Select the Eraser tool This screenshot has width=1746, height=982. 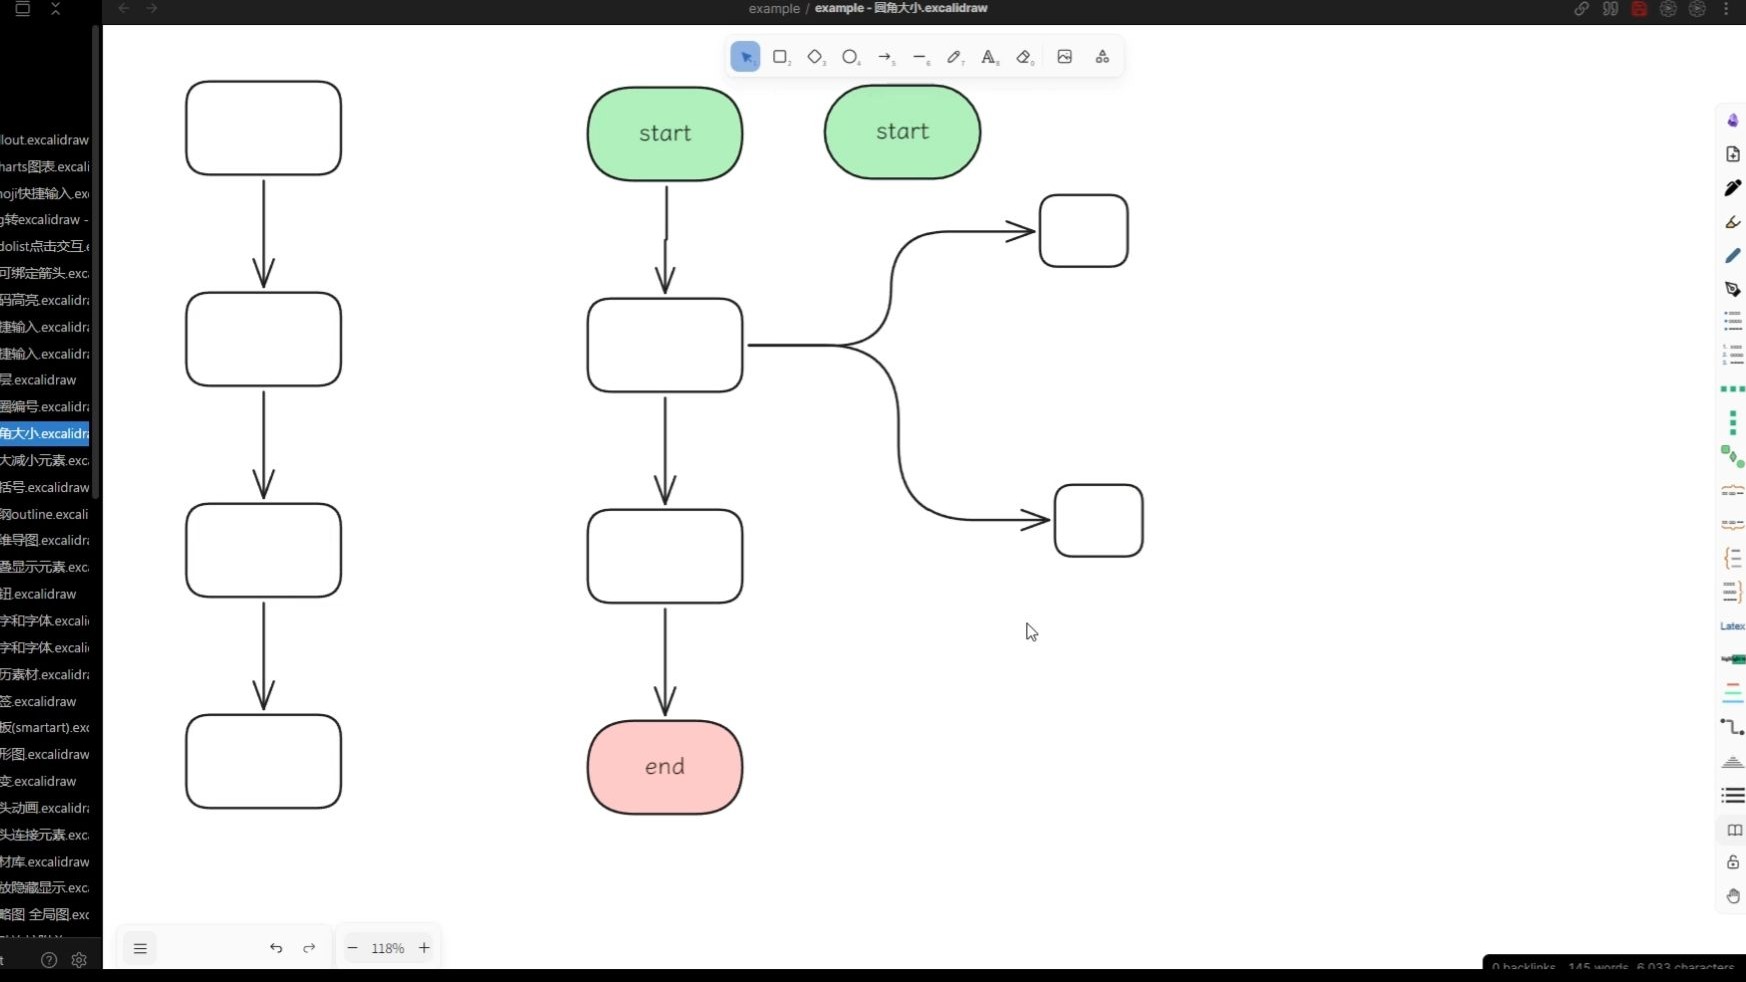[1024, 57]
